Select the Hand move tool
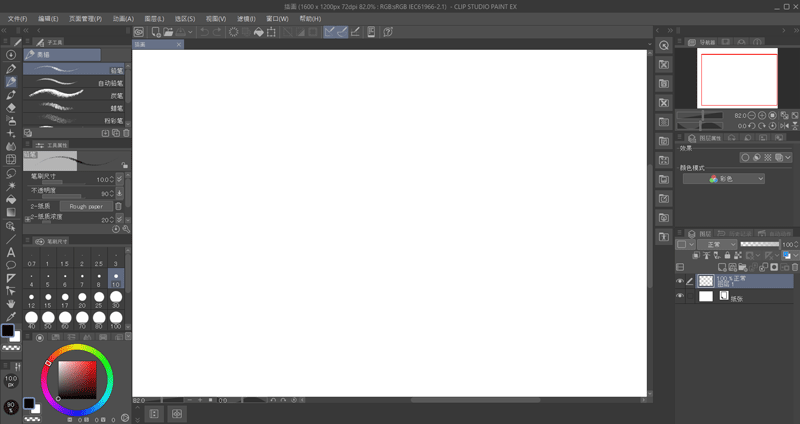Image resolution: width=800 pixels, height=424 pixels. (11, 303)
